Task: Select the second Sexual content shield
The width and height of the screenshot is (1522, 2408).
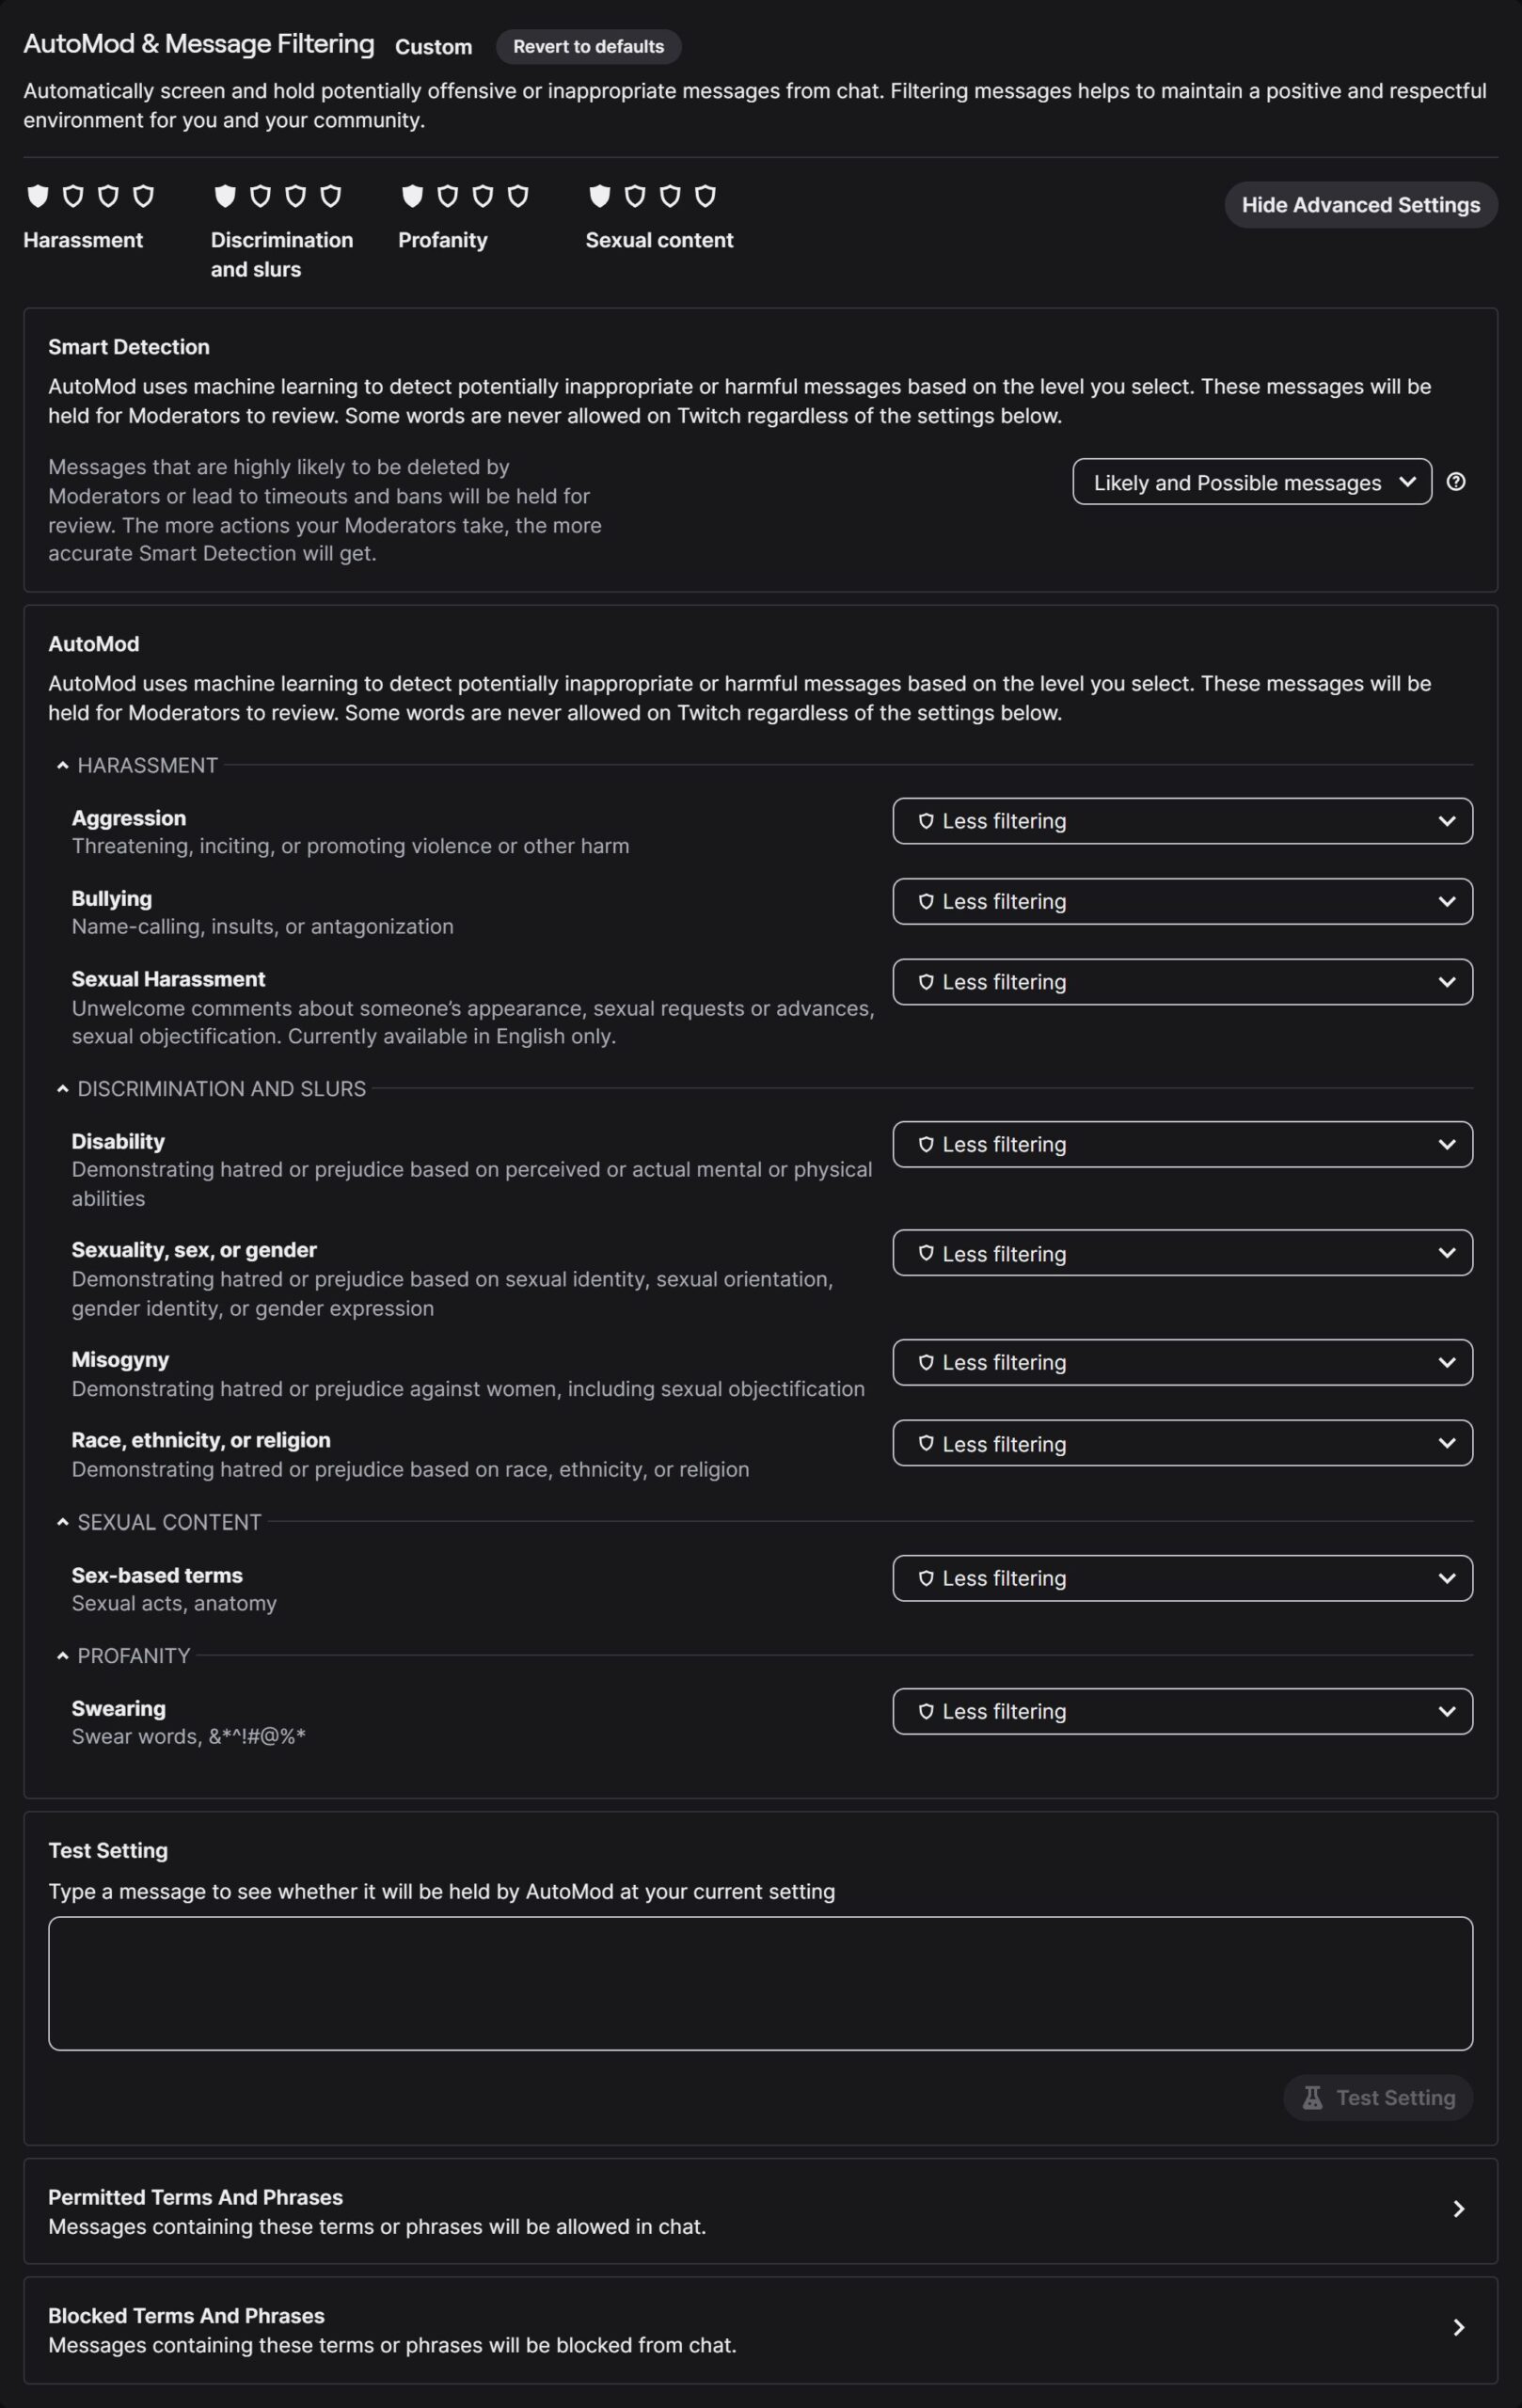Action: 635,196
